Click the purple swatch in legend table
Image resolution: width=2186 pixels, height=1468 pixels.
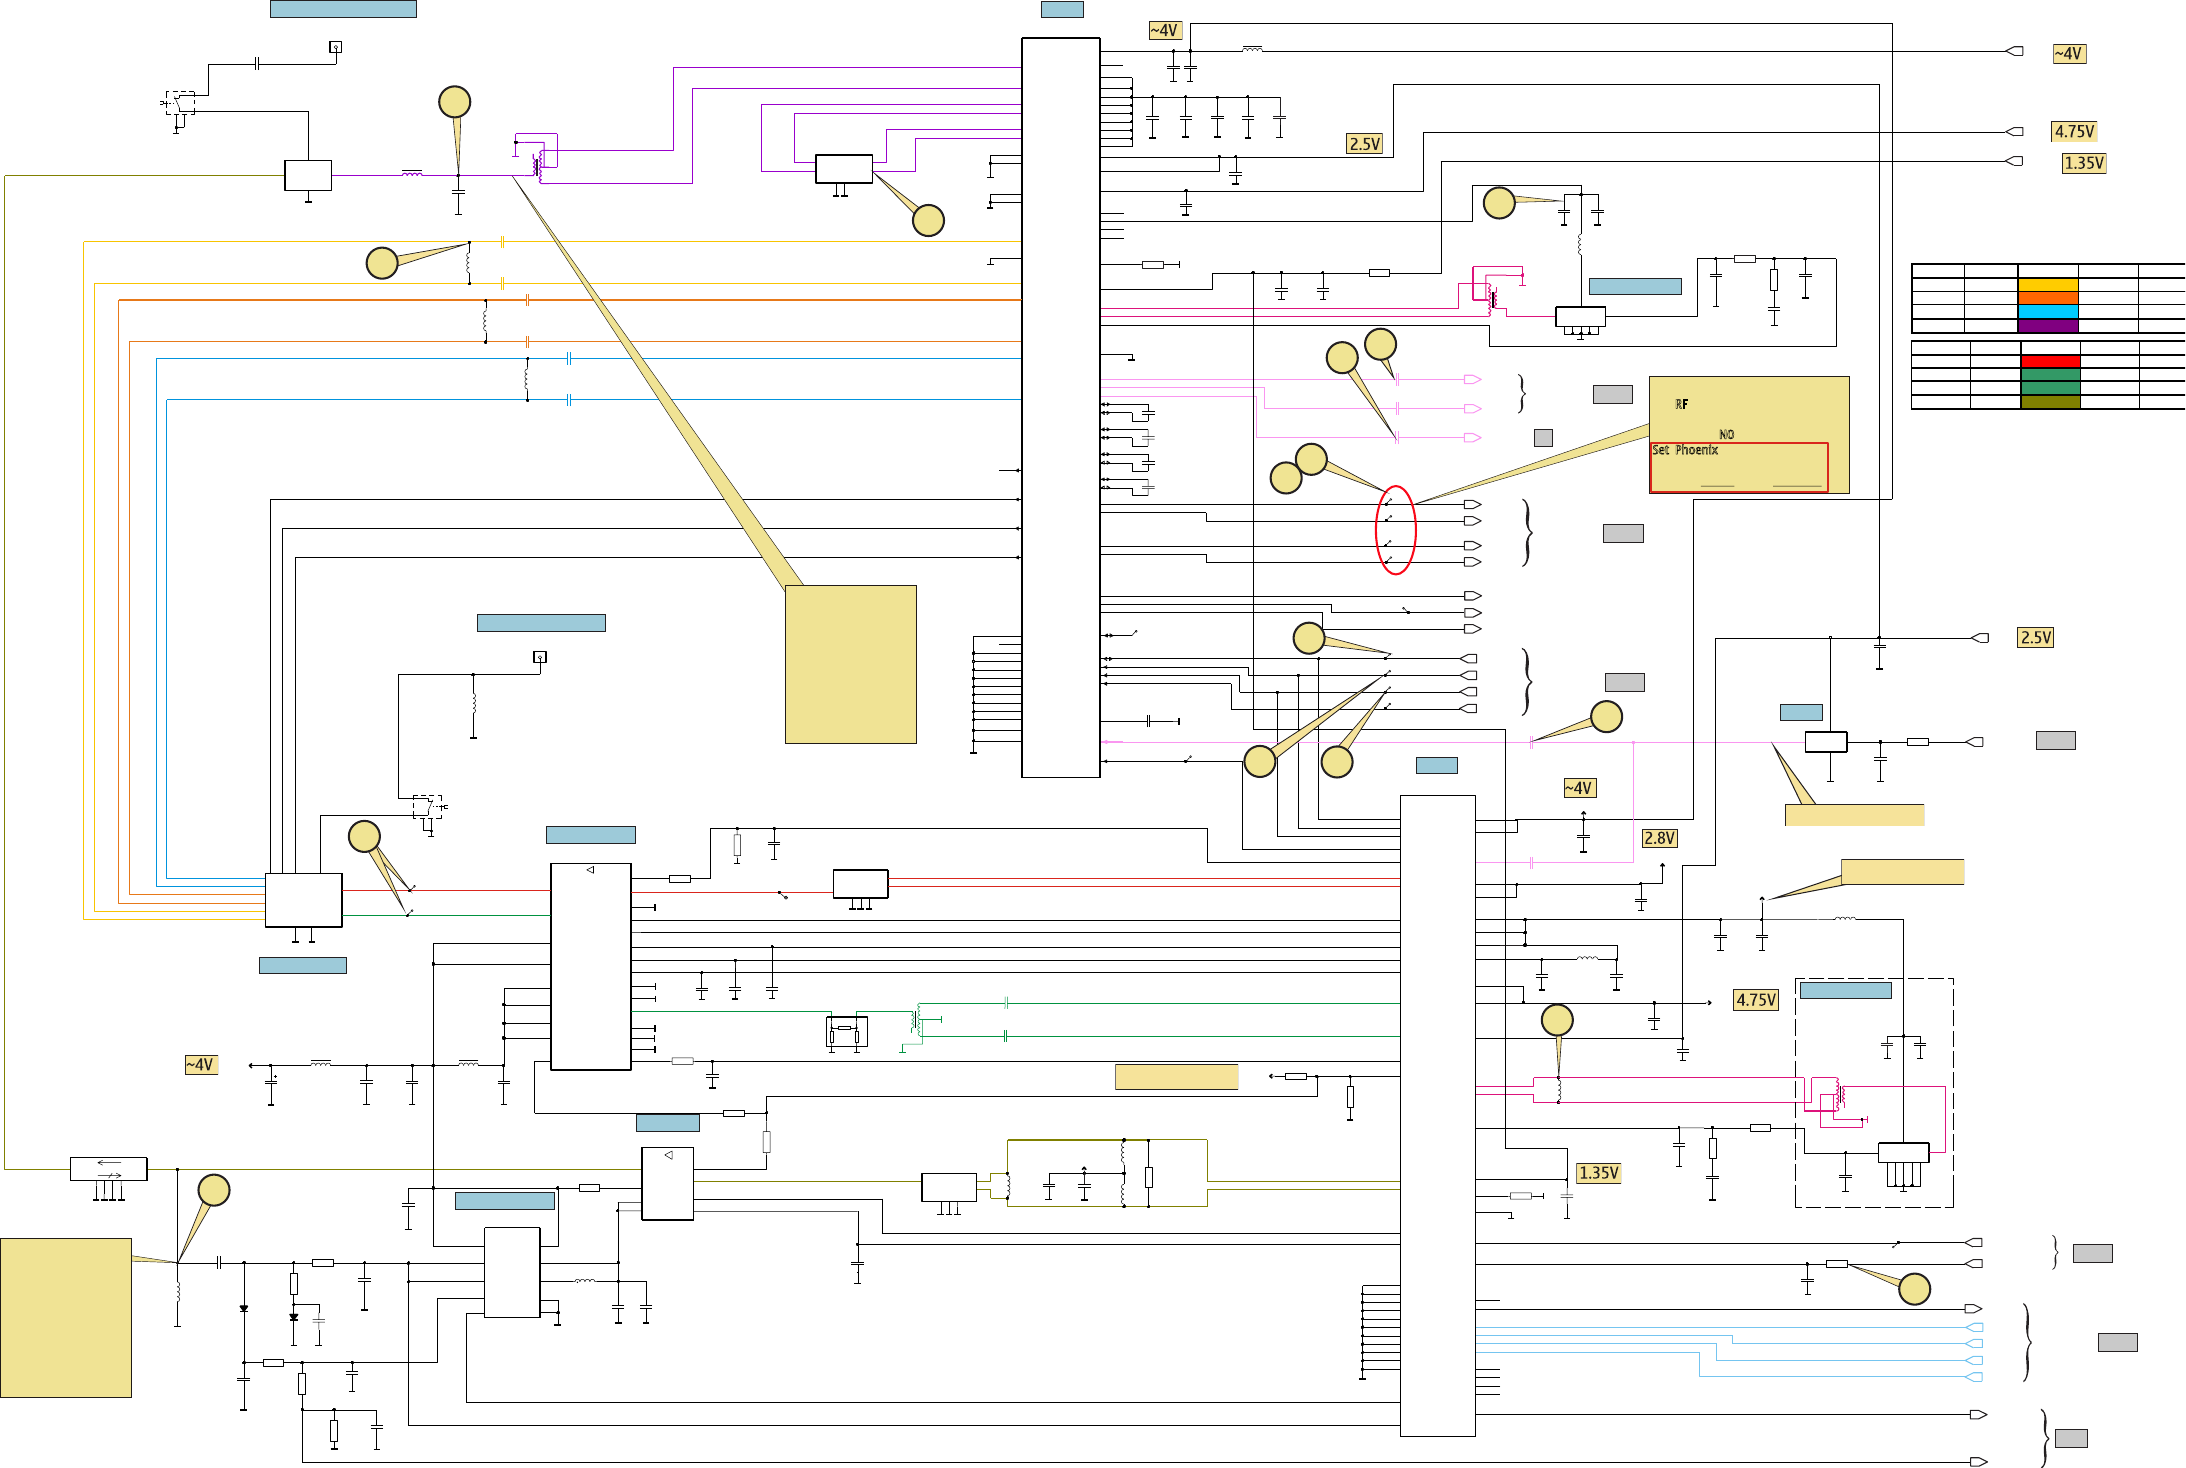point(2047,326)
